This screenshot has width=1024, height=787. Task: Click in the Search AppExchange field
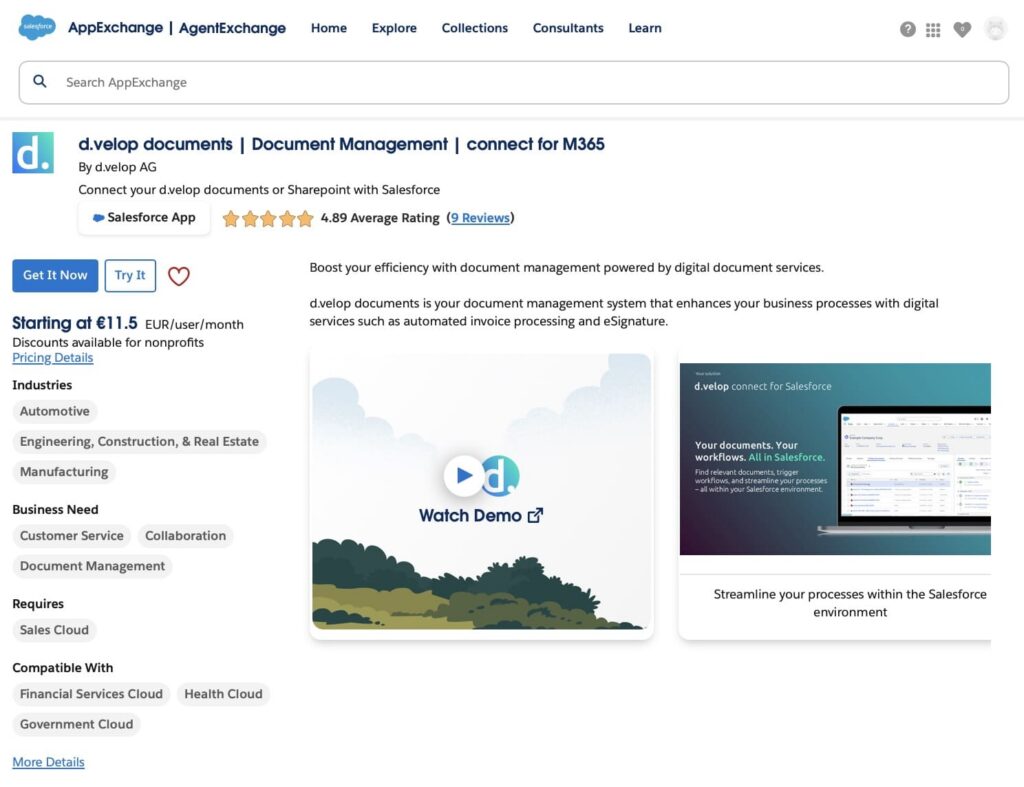(520, 82)
